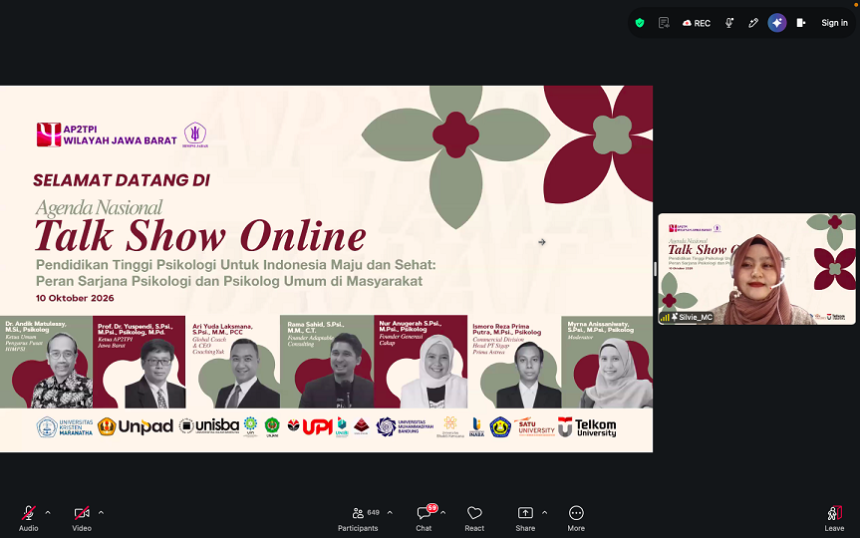This screenshot has height=538, width=860.
Task: Expand the share options arrow
Action: coord(545,513)
